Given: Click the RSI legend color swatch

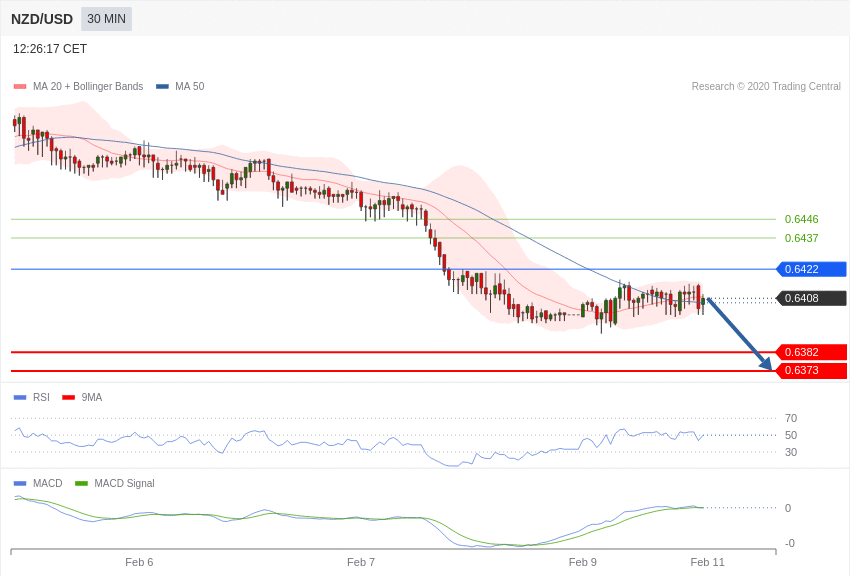Looking at the screenshot, I should (20, 398).
